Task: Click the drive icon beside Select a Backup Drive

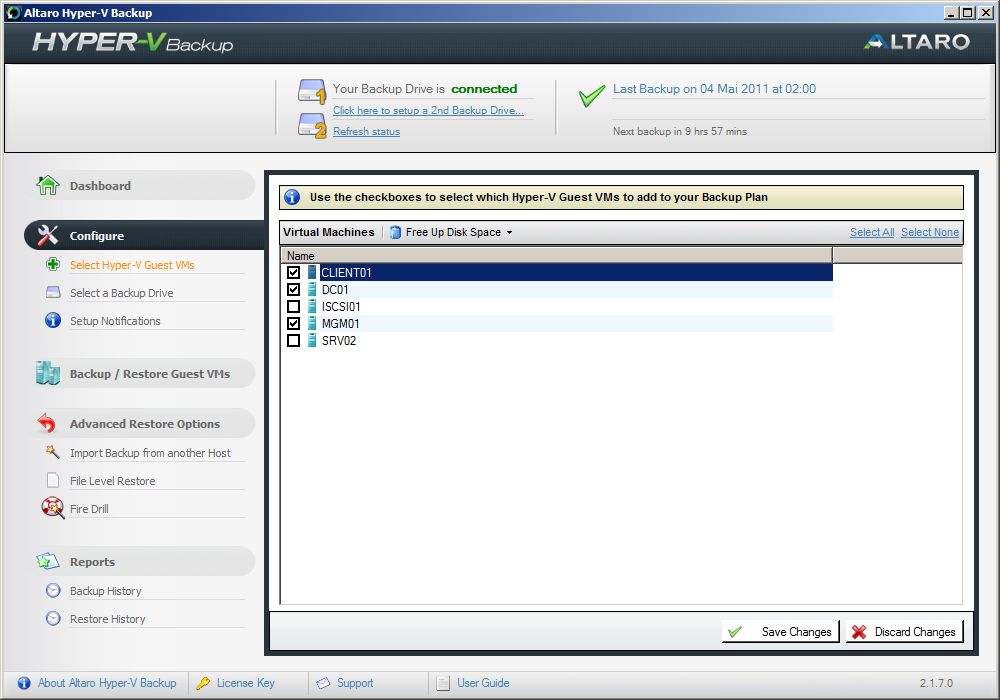Action: pyautogui.click(x=53, y=292)
